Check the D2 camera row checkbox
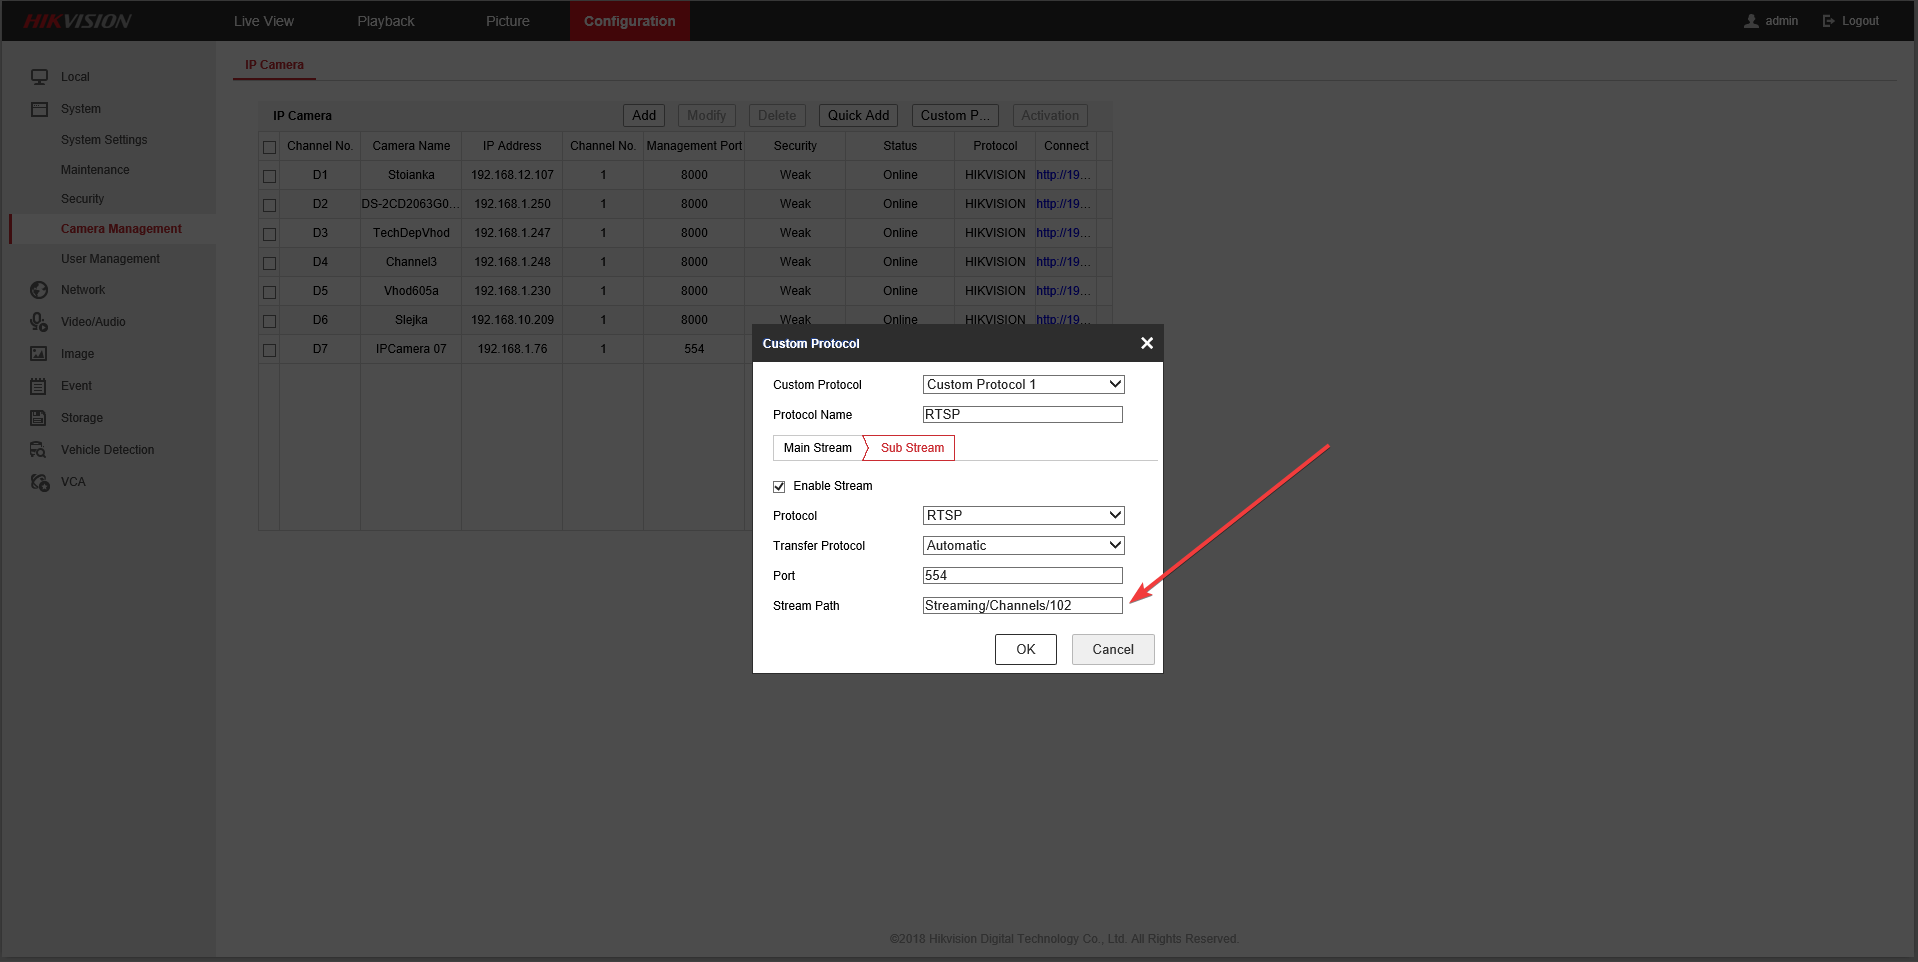This screenshot has width=1918, height=962. pyautogui.click(x=269, y=205)
